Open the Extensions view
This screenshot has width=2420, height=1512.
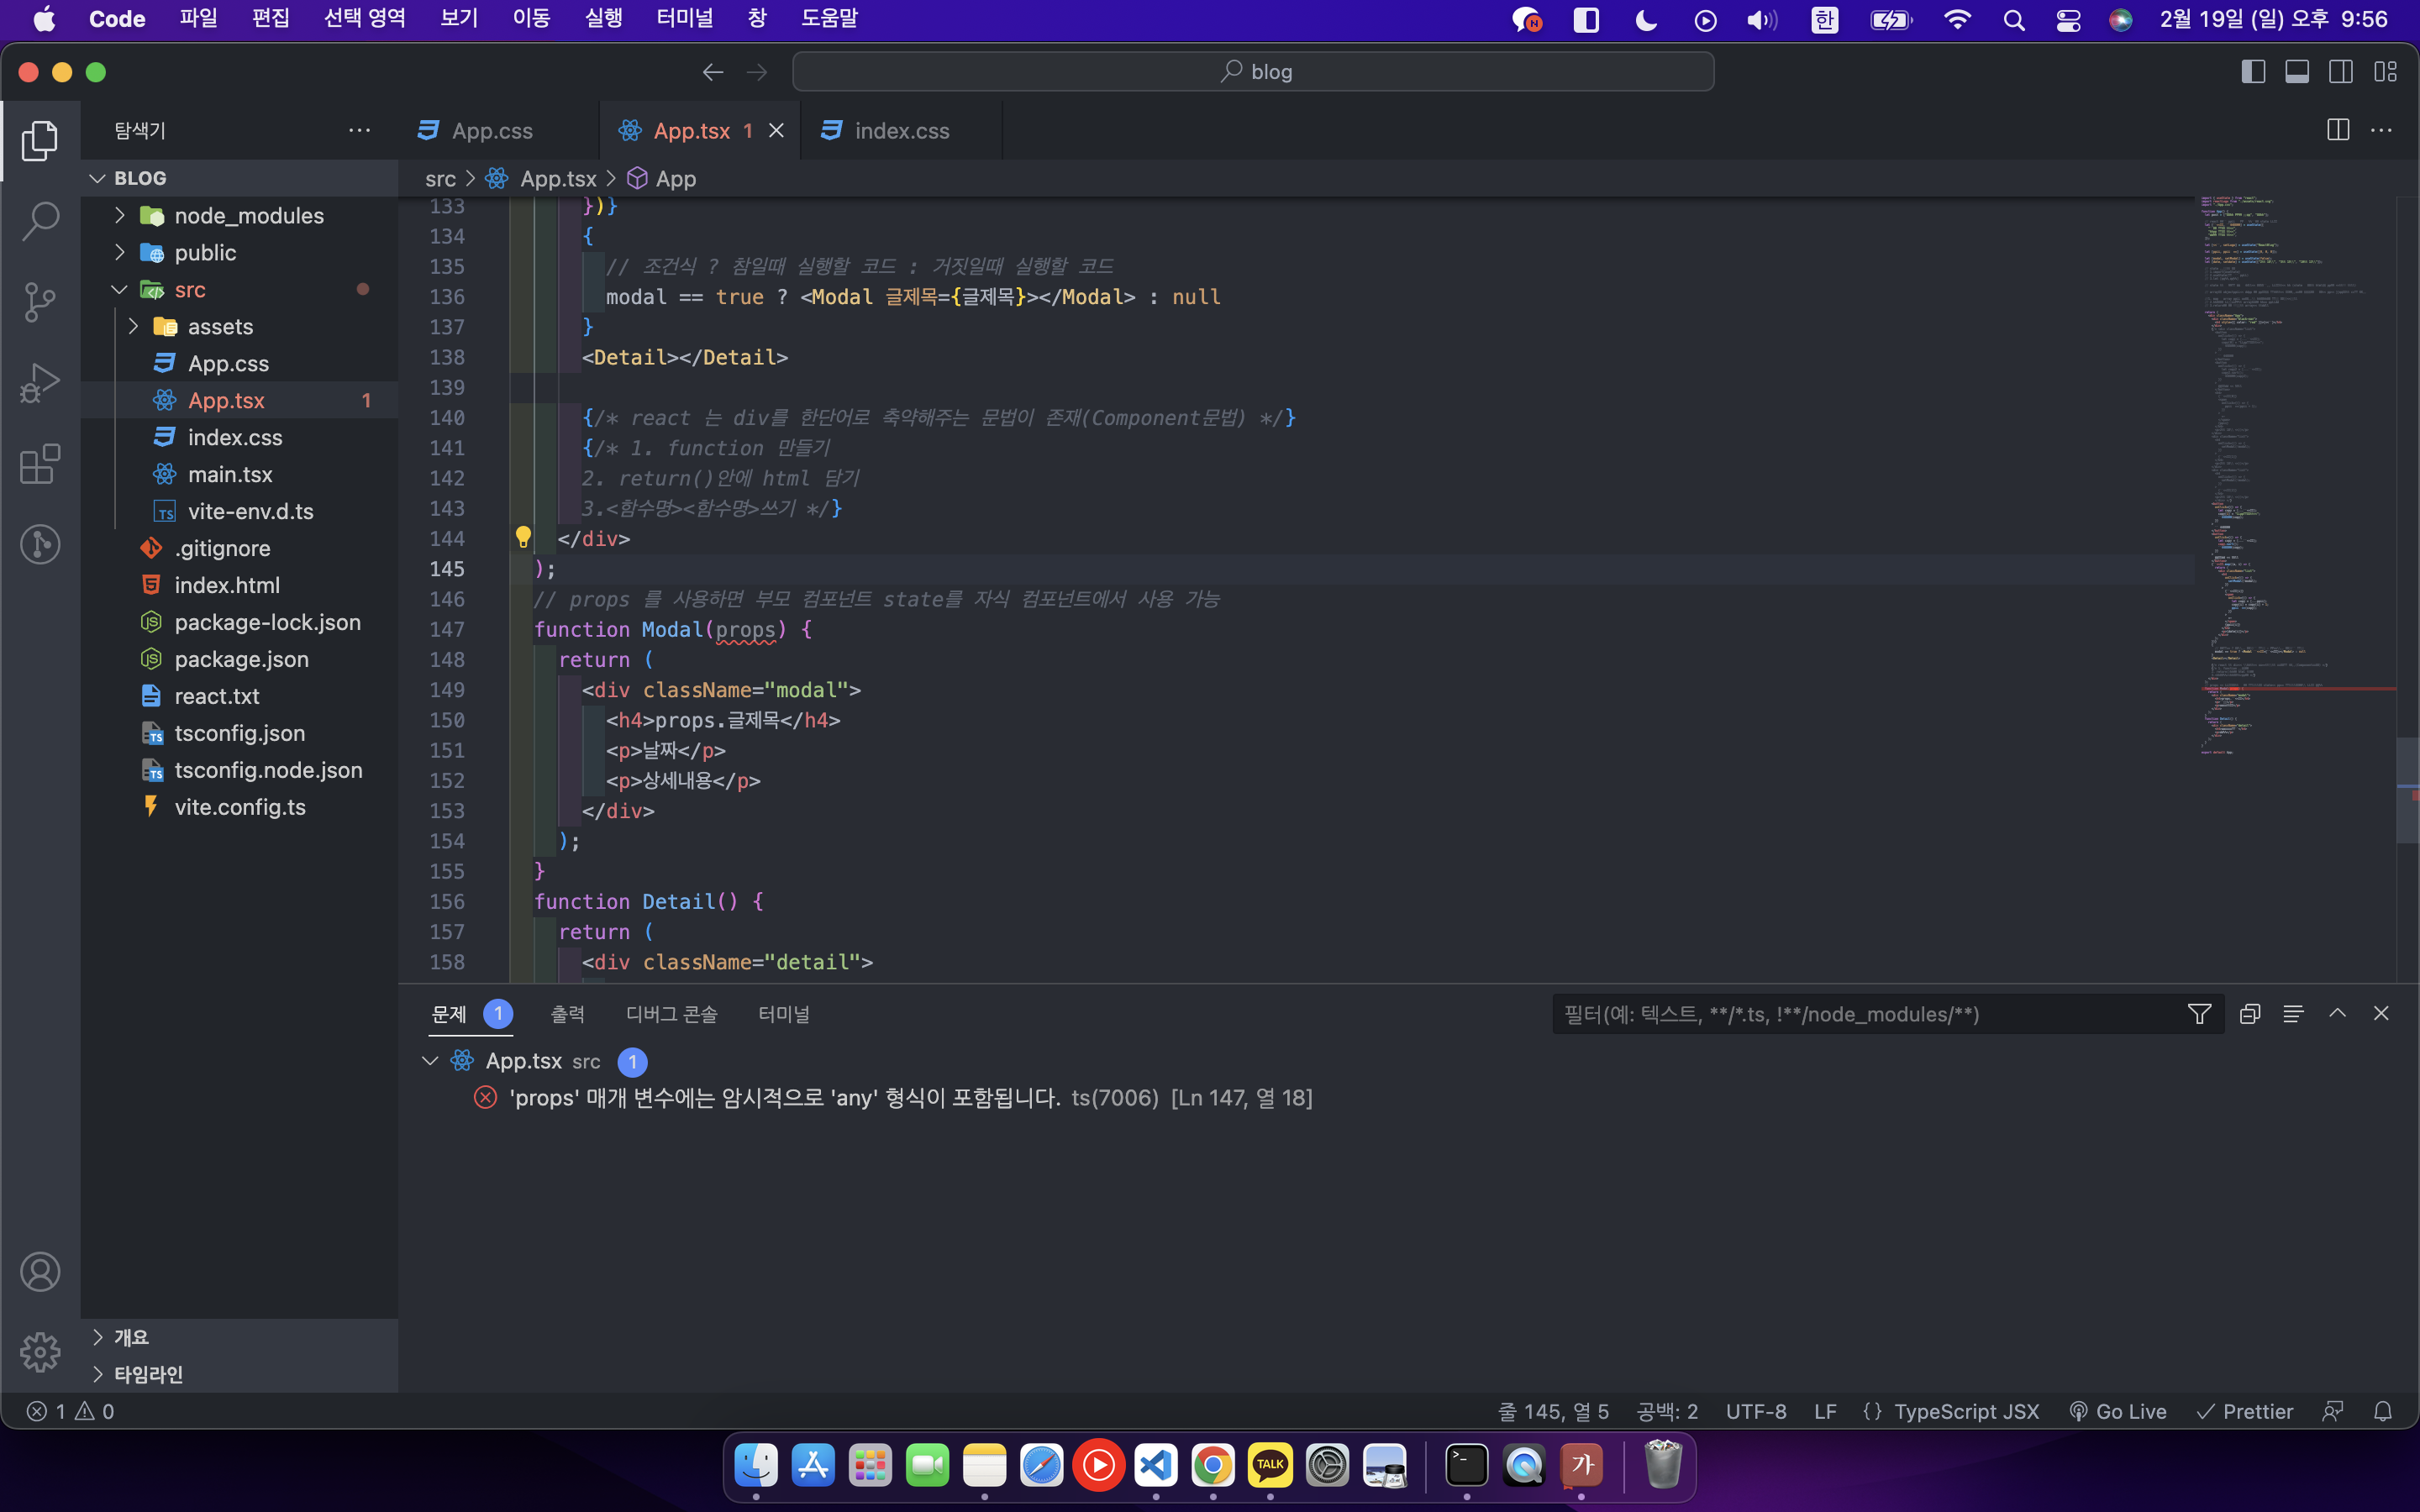point(40,464)
